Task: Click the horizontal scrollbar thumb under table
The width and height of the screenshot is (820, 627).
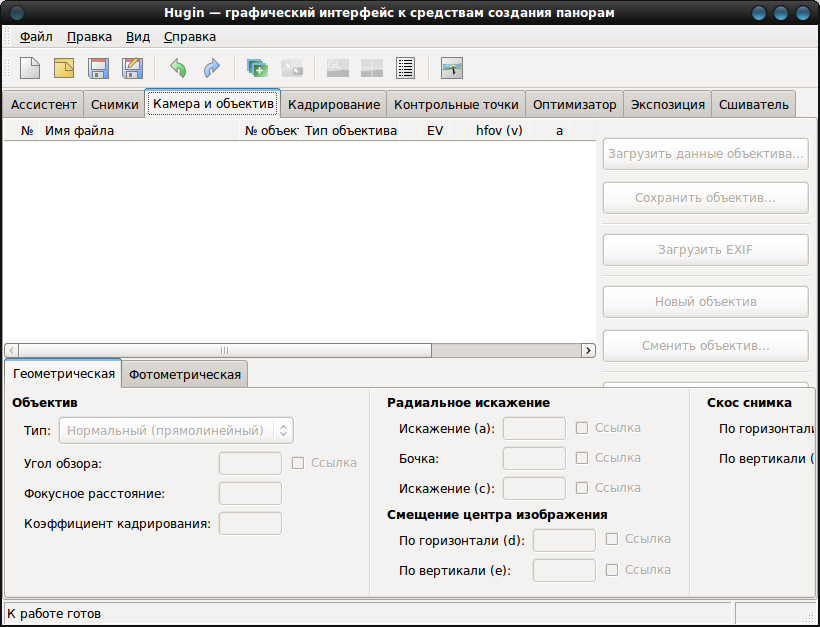Action: (225, 350)
